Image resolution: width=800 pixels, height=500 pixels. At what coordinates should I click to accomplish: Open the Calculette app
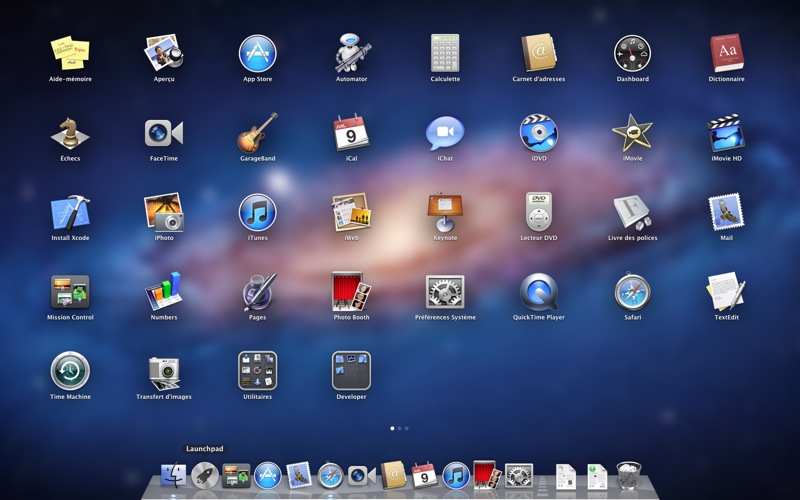[x=445, y=53]
